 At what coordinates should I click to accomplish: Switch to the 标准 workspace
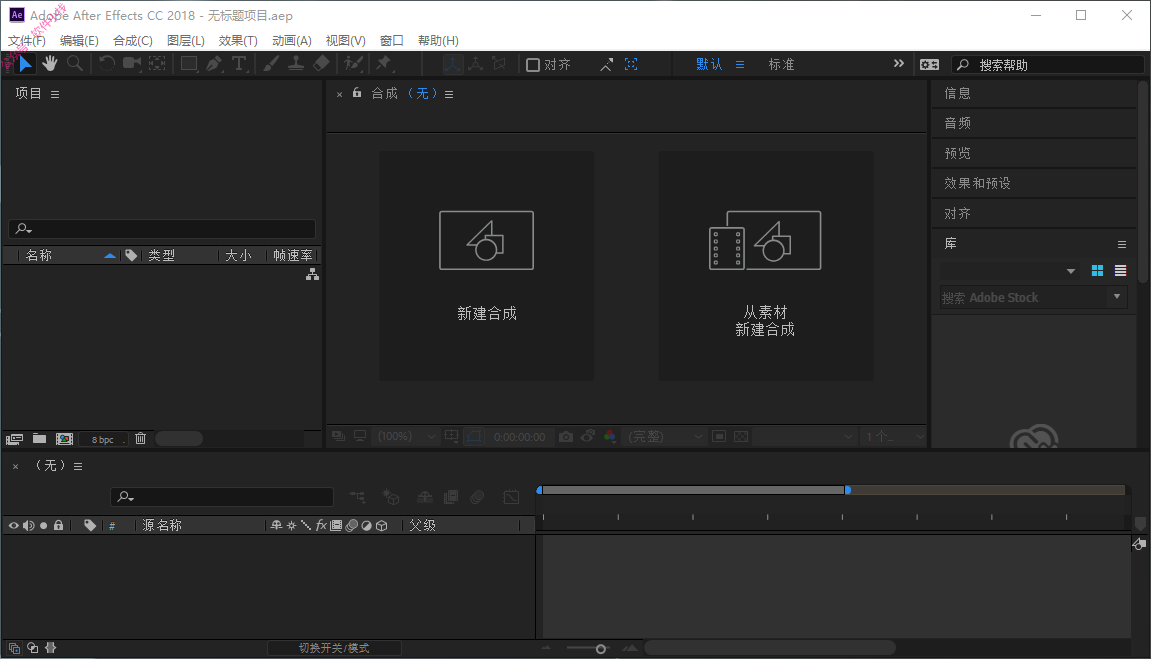tap(781, 65)
